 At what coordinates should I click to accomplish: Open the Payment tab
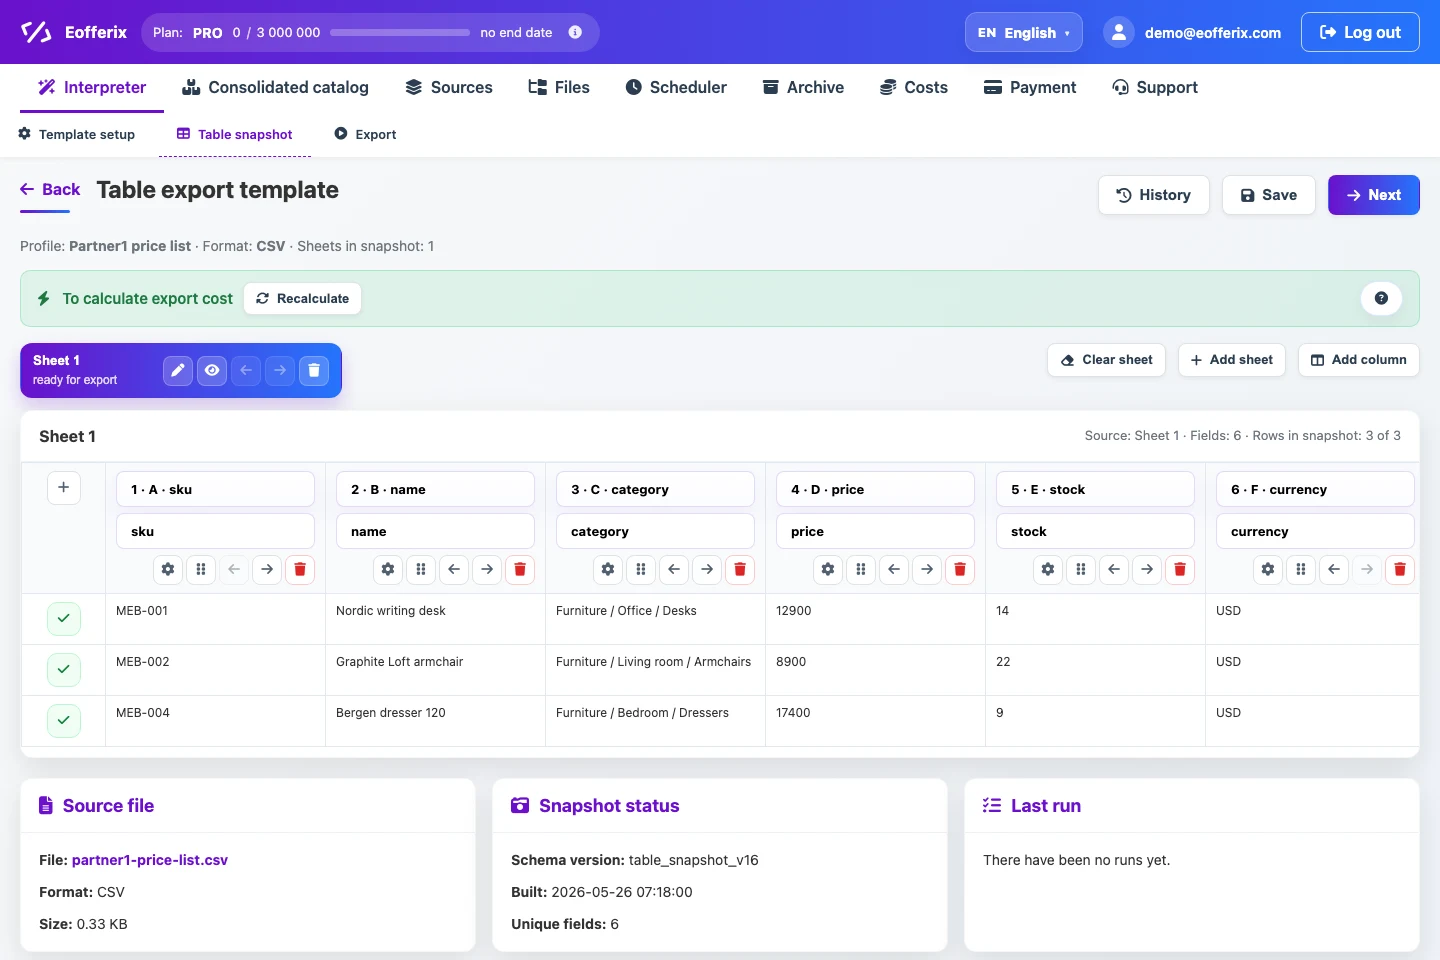(x=1030, y=87)
